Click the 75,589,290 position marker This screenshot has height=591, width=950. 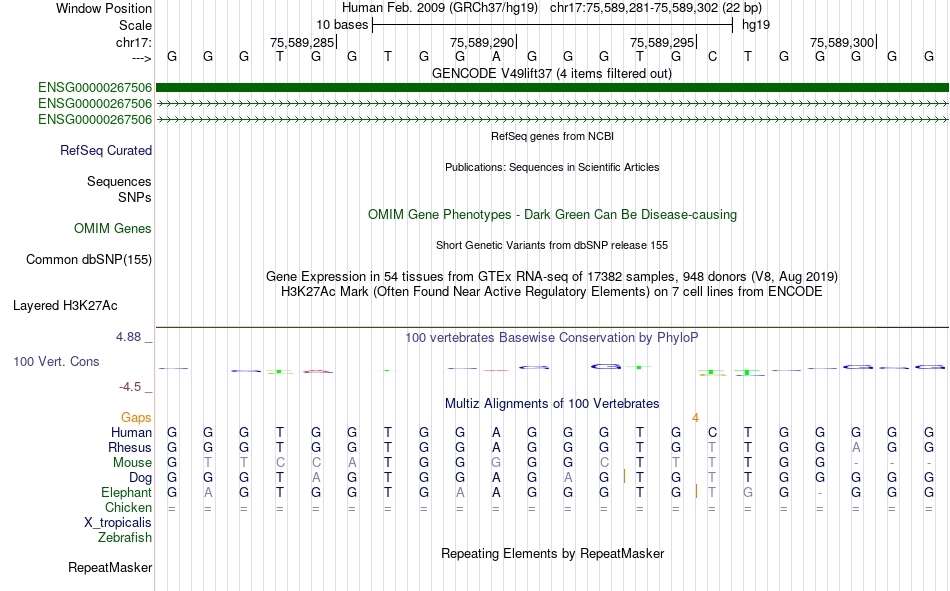click(x=482, y=42)
